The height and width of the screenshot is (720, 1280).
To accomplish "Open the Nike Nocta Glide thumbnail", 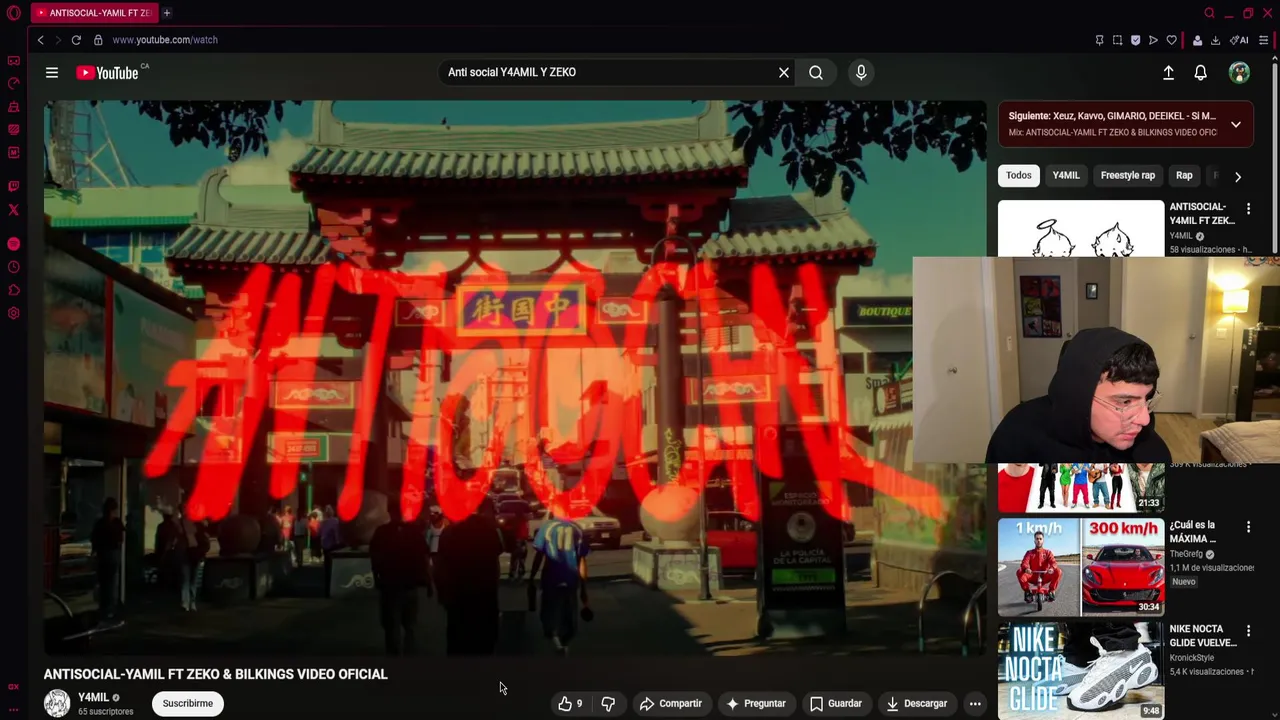I will coord(1081,669).
